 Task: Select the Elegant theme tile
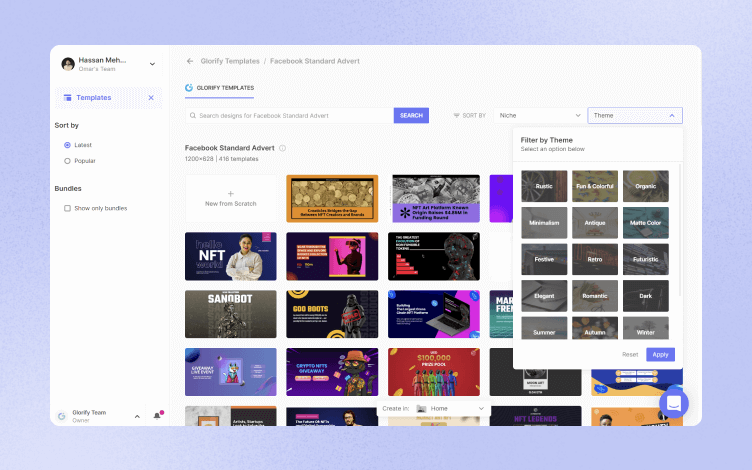point(544,296)
